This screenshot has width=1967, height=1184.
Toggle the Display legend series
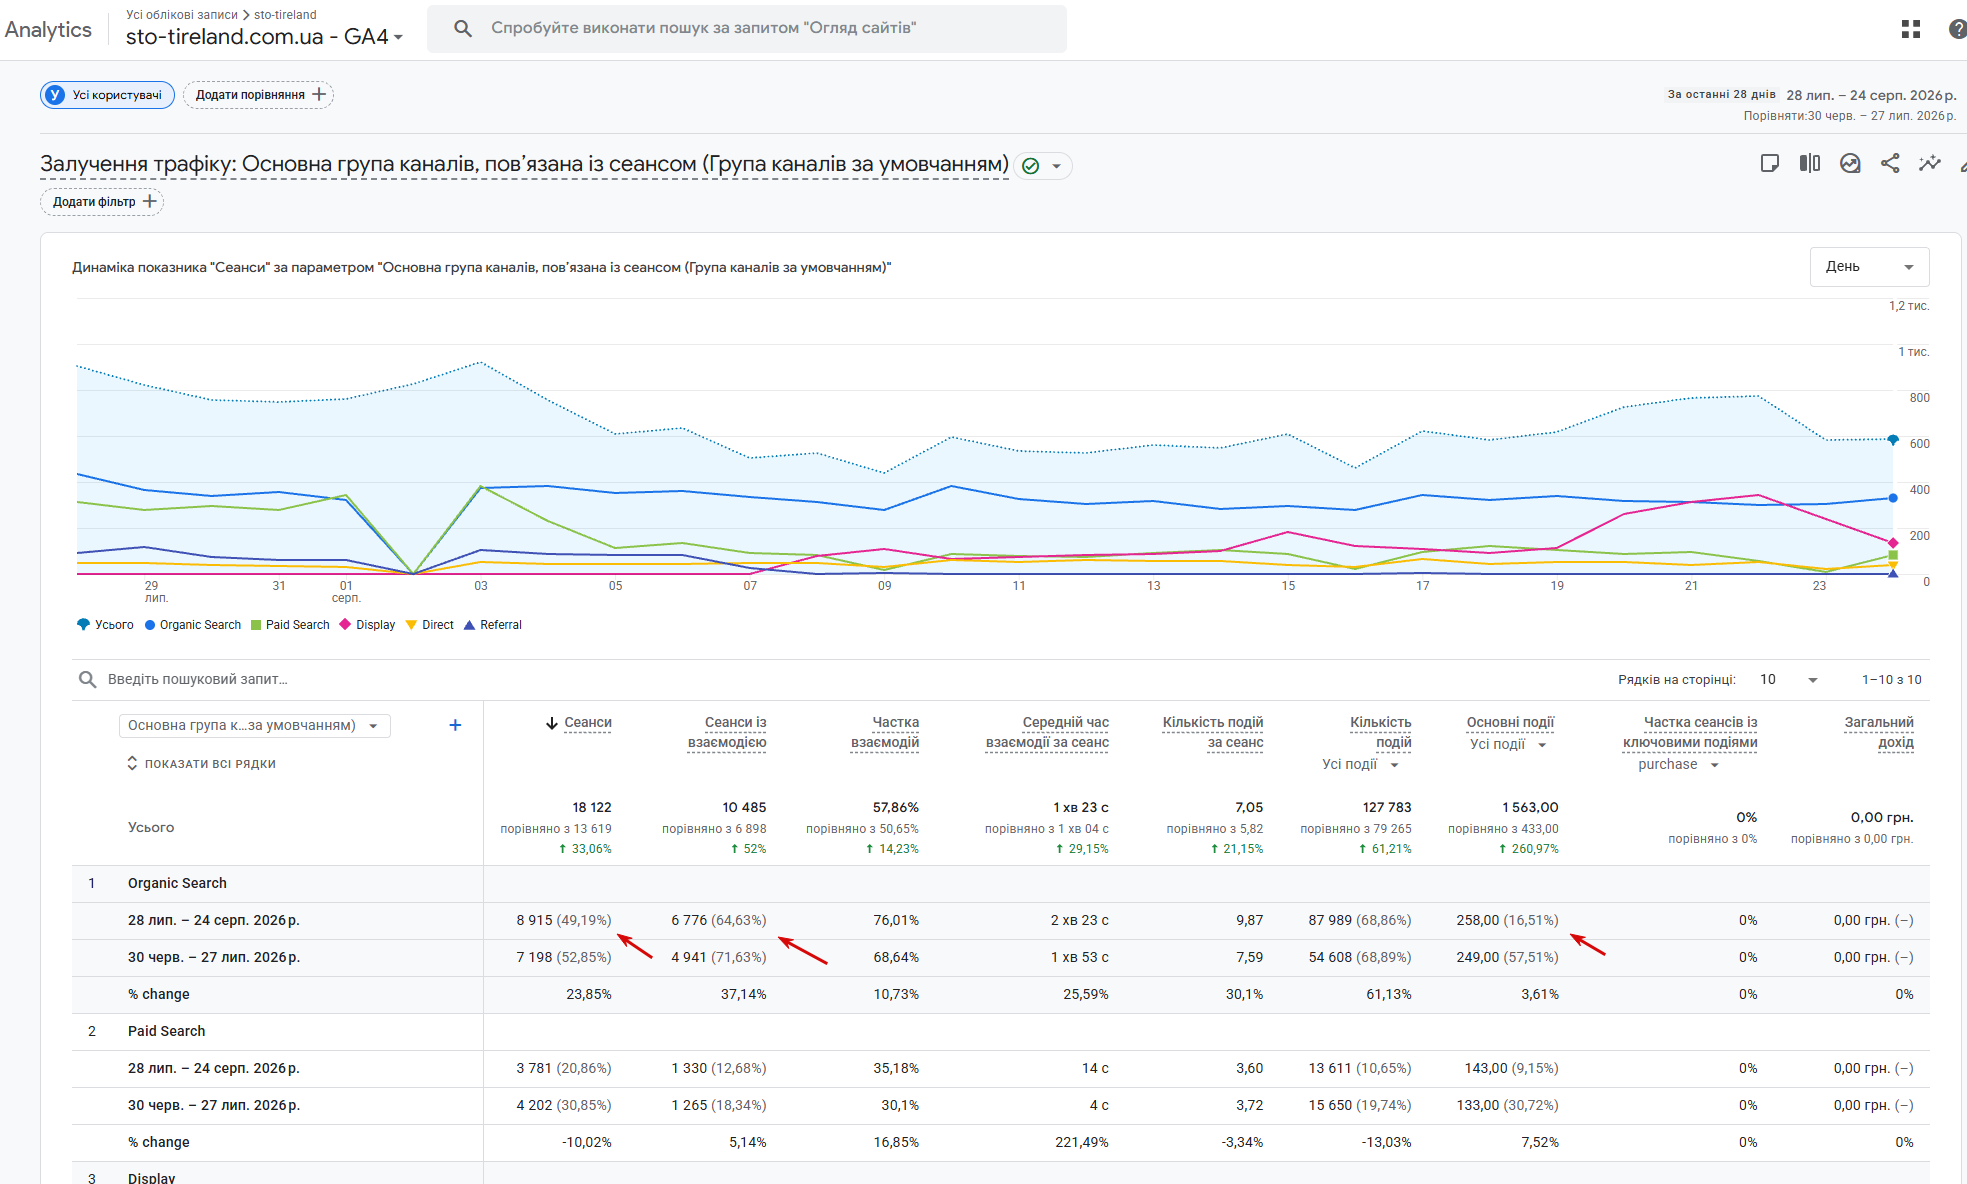[x=367, y=625]
